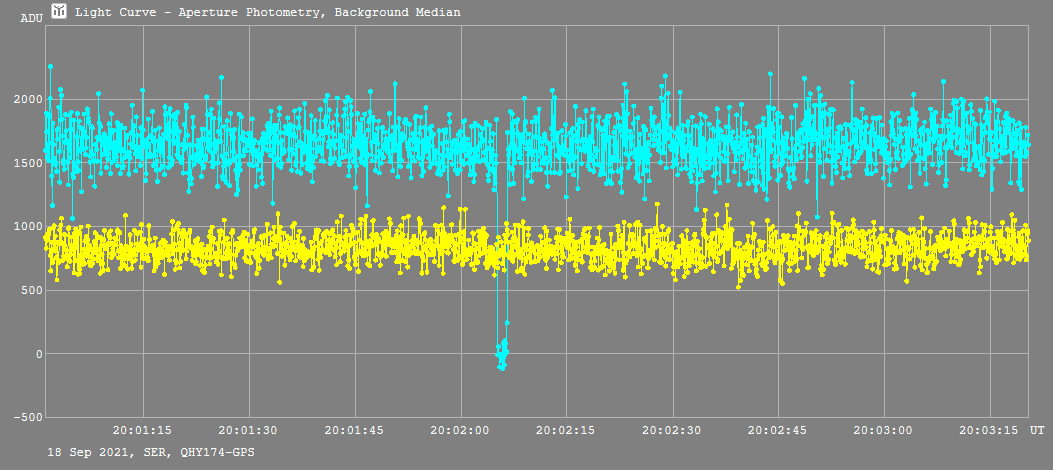Click the light curve icon in title

tap(59, 11)
